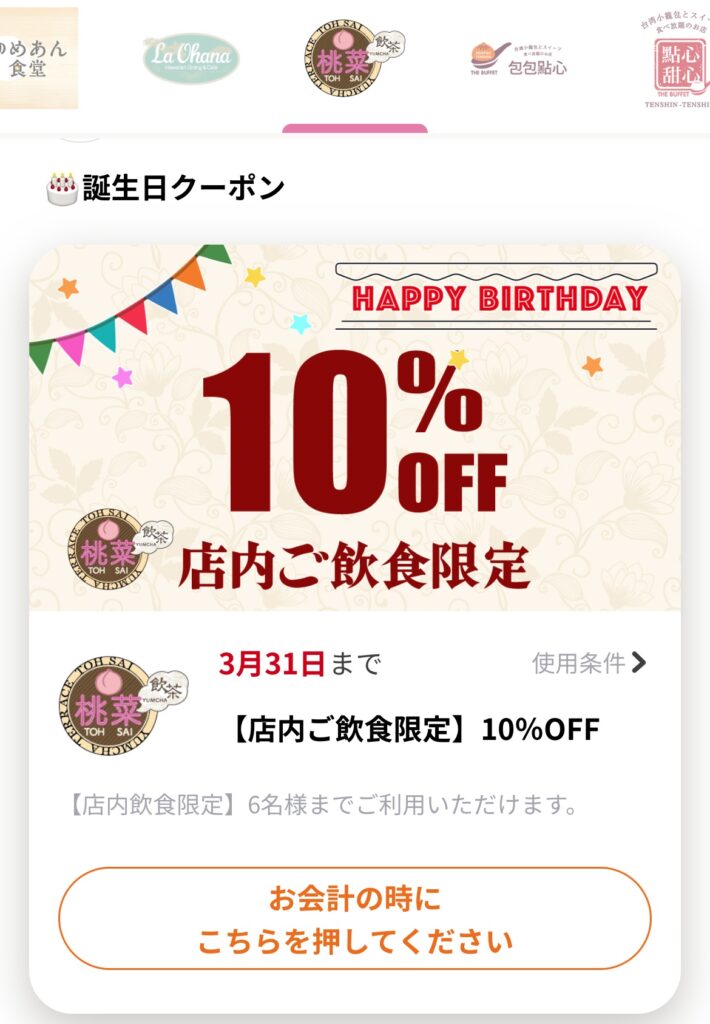The image size is (710, 1024).
Task: Select the La Ohana restaurant logo tab
Action: click(x=191, y=57)
